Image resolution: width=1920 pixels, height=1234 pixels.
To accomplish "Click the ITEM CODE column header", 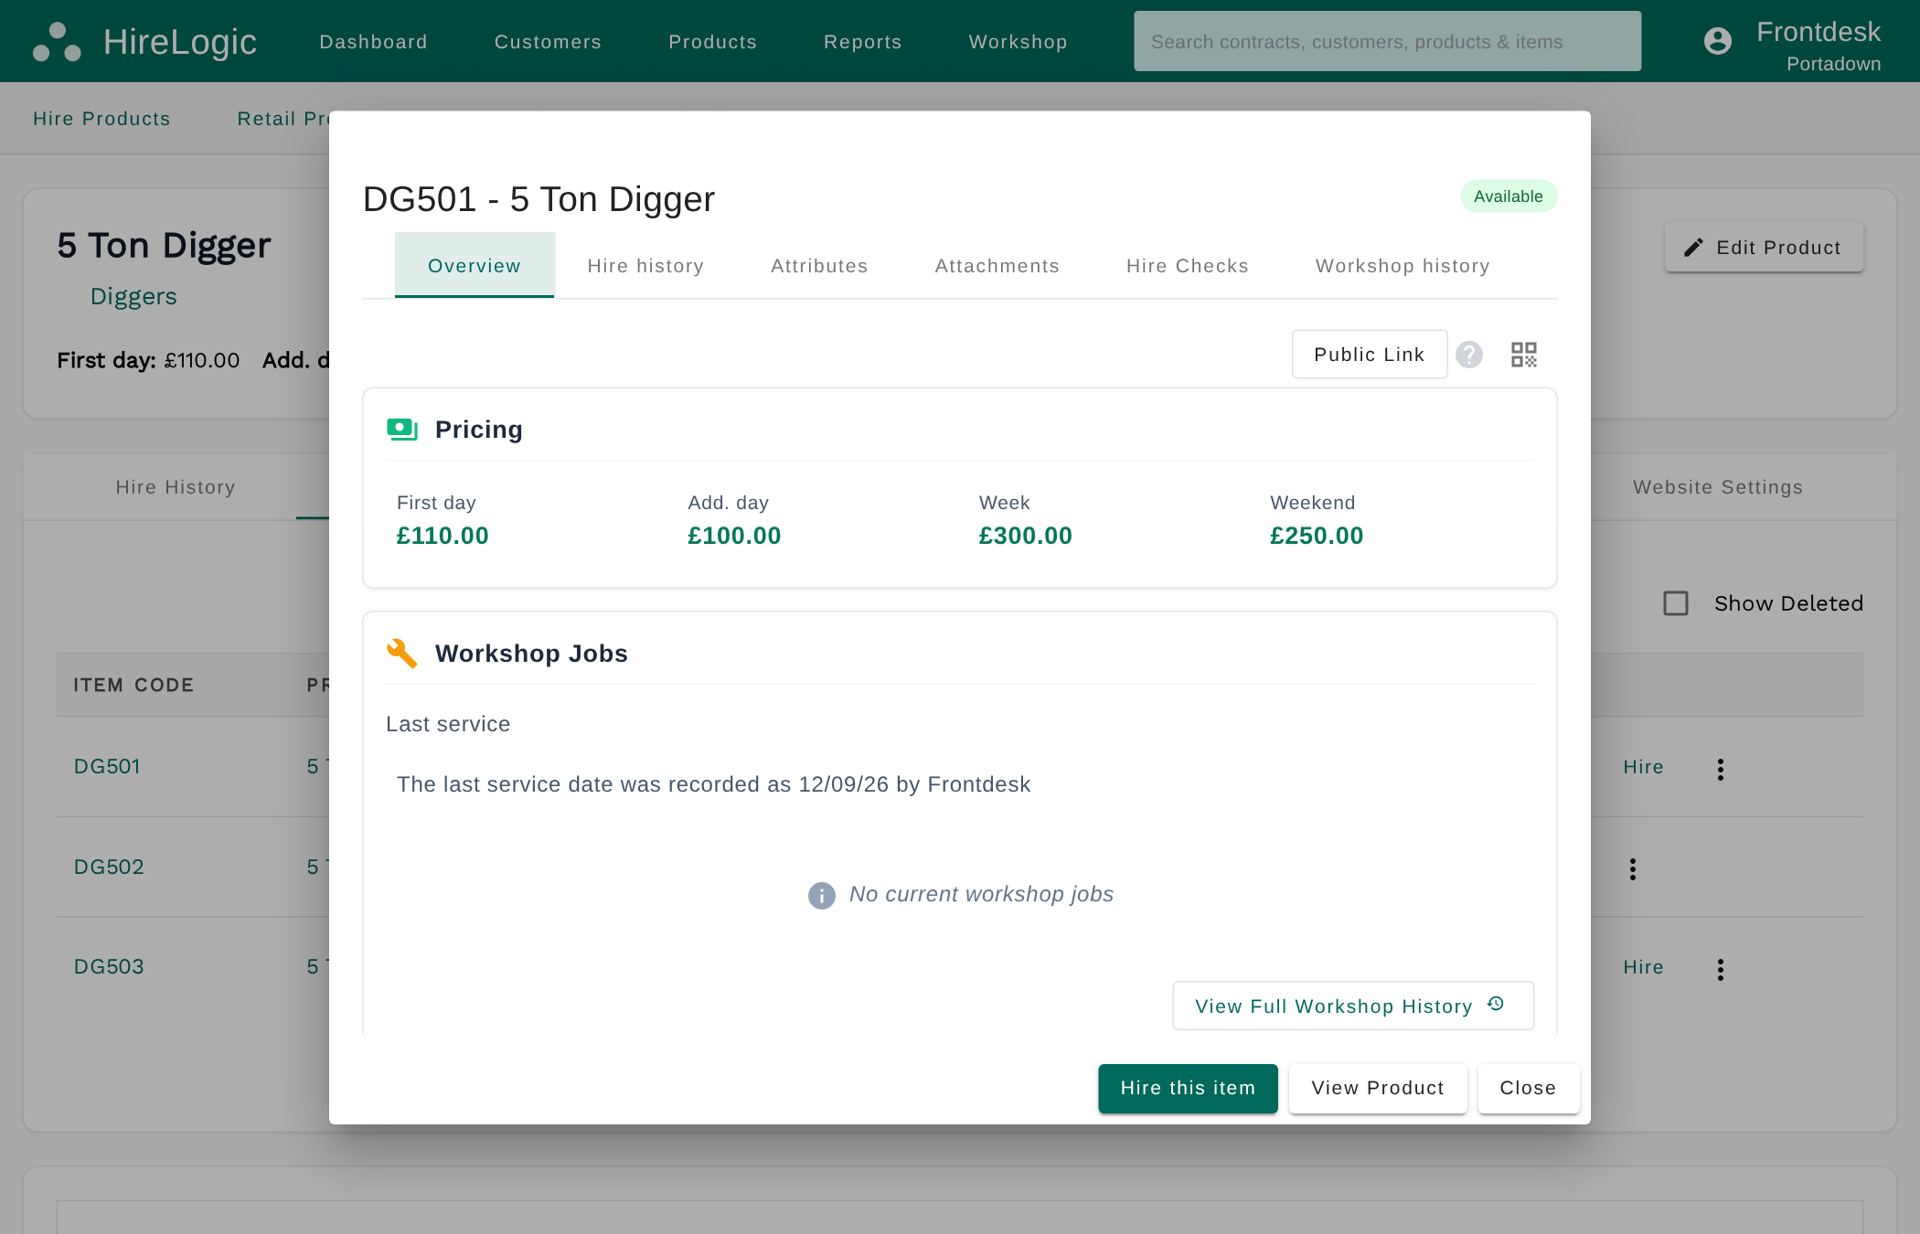I will point(133,685).
